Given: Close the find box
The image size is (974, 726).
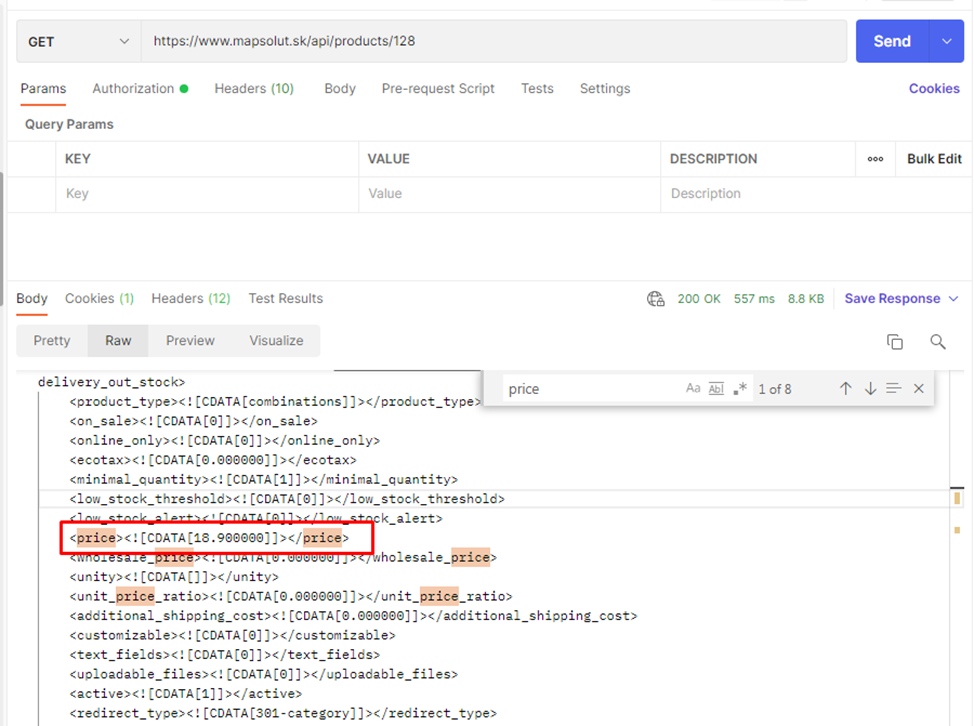Looking at the screenshot, I should tap(919, 389).
